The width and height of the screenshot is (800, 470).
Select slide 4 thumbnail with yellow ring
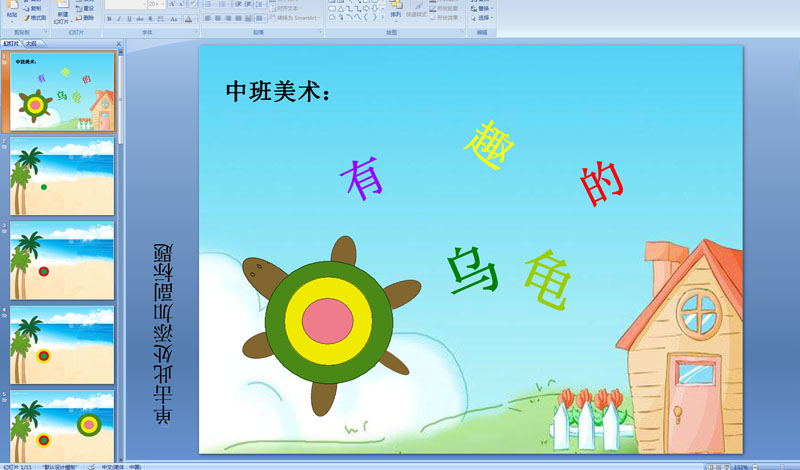point(62,345)
